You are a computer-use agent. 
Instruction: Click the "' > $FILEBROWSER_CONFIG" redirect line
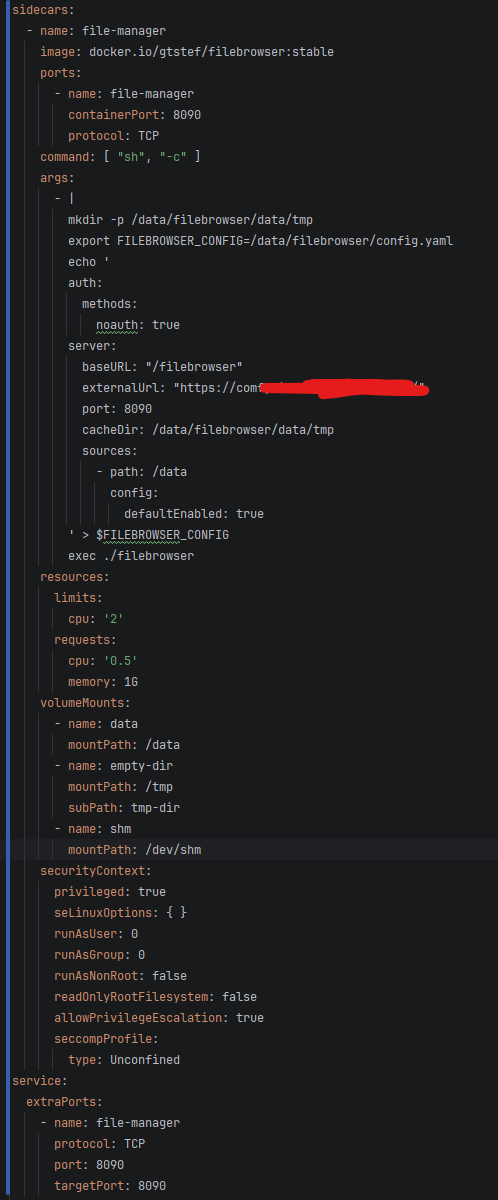click(148, 535)
